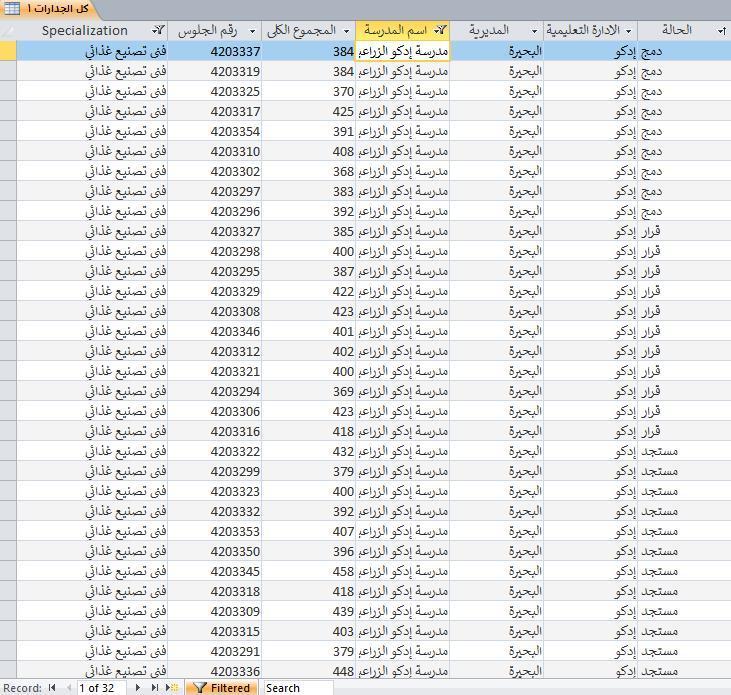Open Specialization column filter dropdown
This screenshot has width=731, height=695.
tap(158, 31)
